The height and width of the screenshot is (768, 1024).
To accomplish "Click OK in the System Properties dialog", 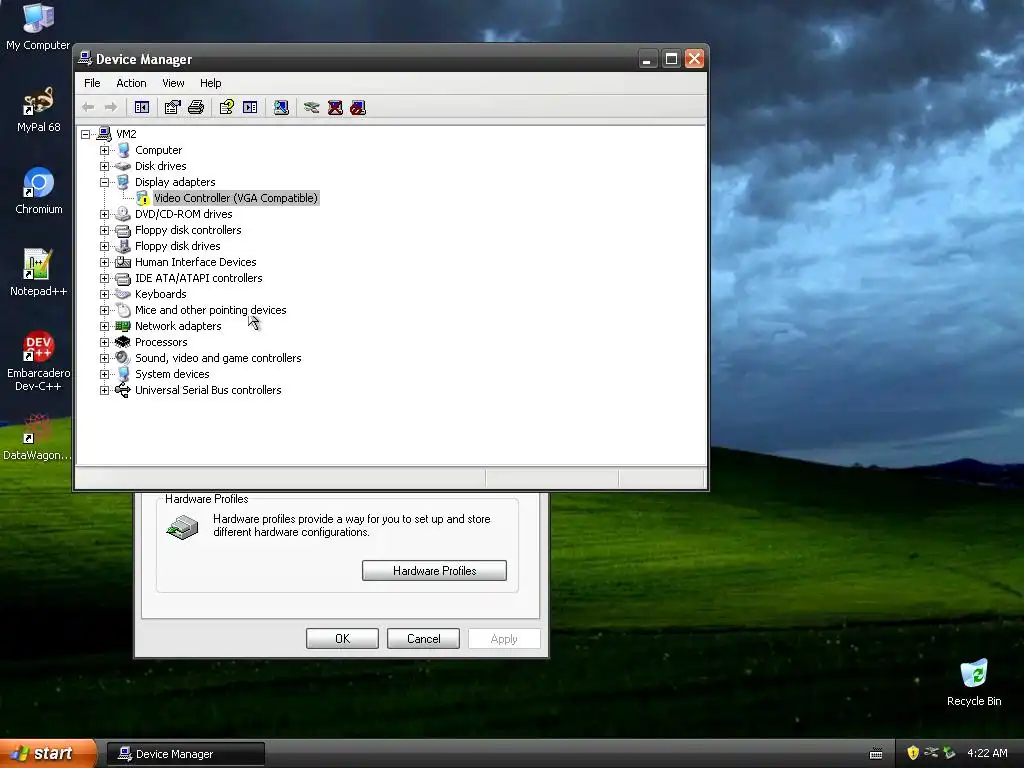I will click(342, 639).
